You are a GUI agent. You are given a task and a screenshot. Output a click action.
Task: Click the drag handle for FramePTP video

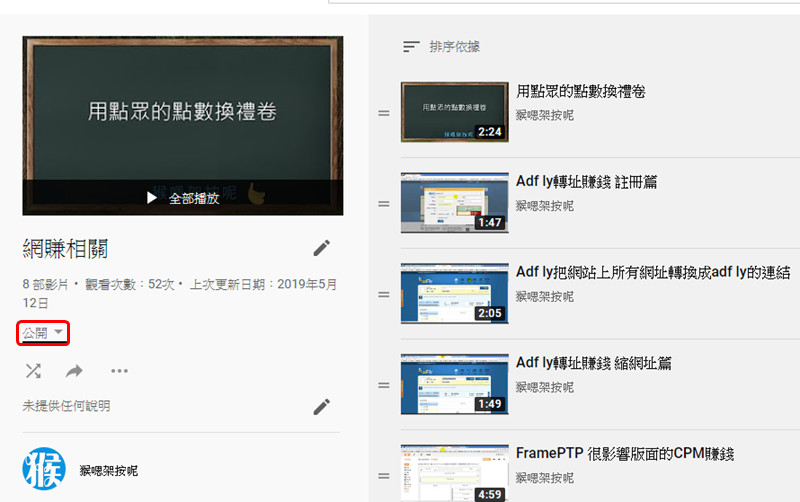pos(384,476)
